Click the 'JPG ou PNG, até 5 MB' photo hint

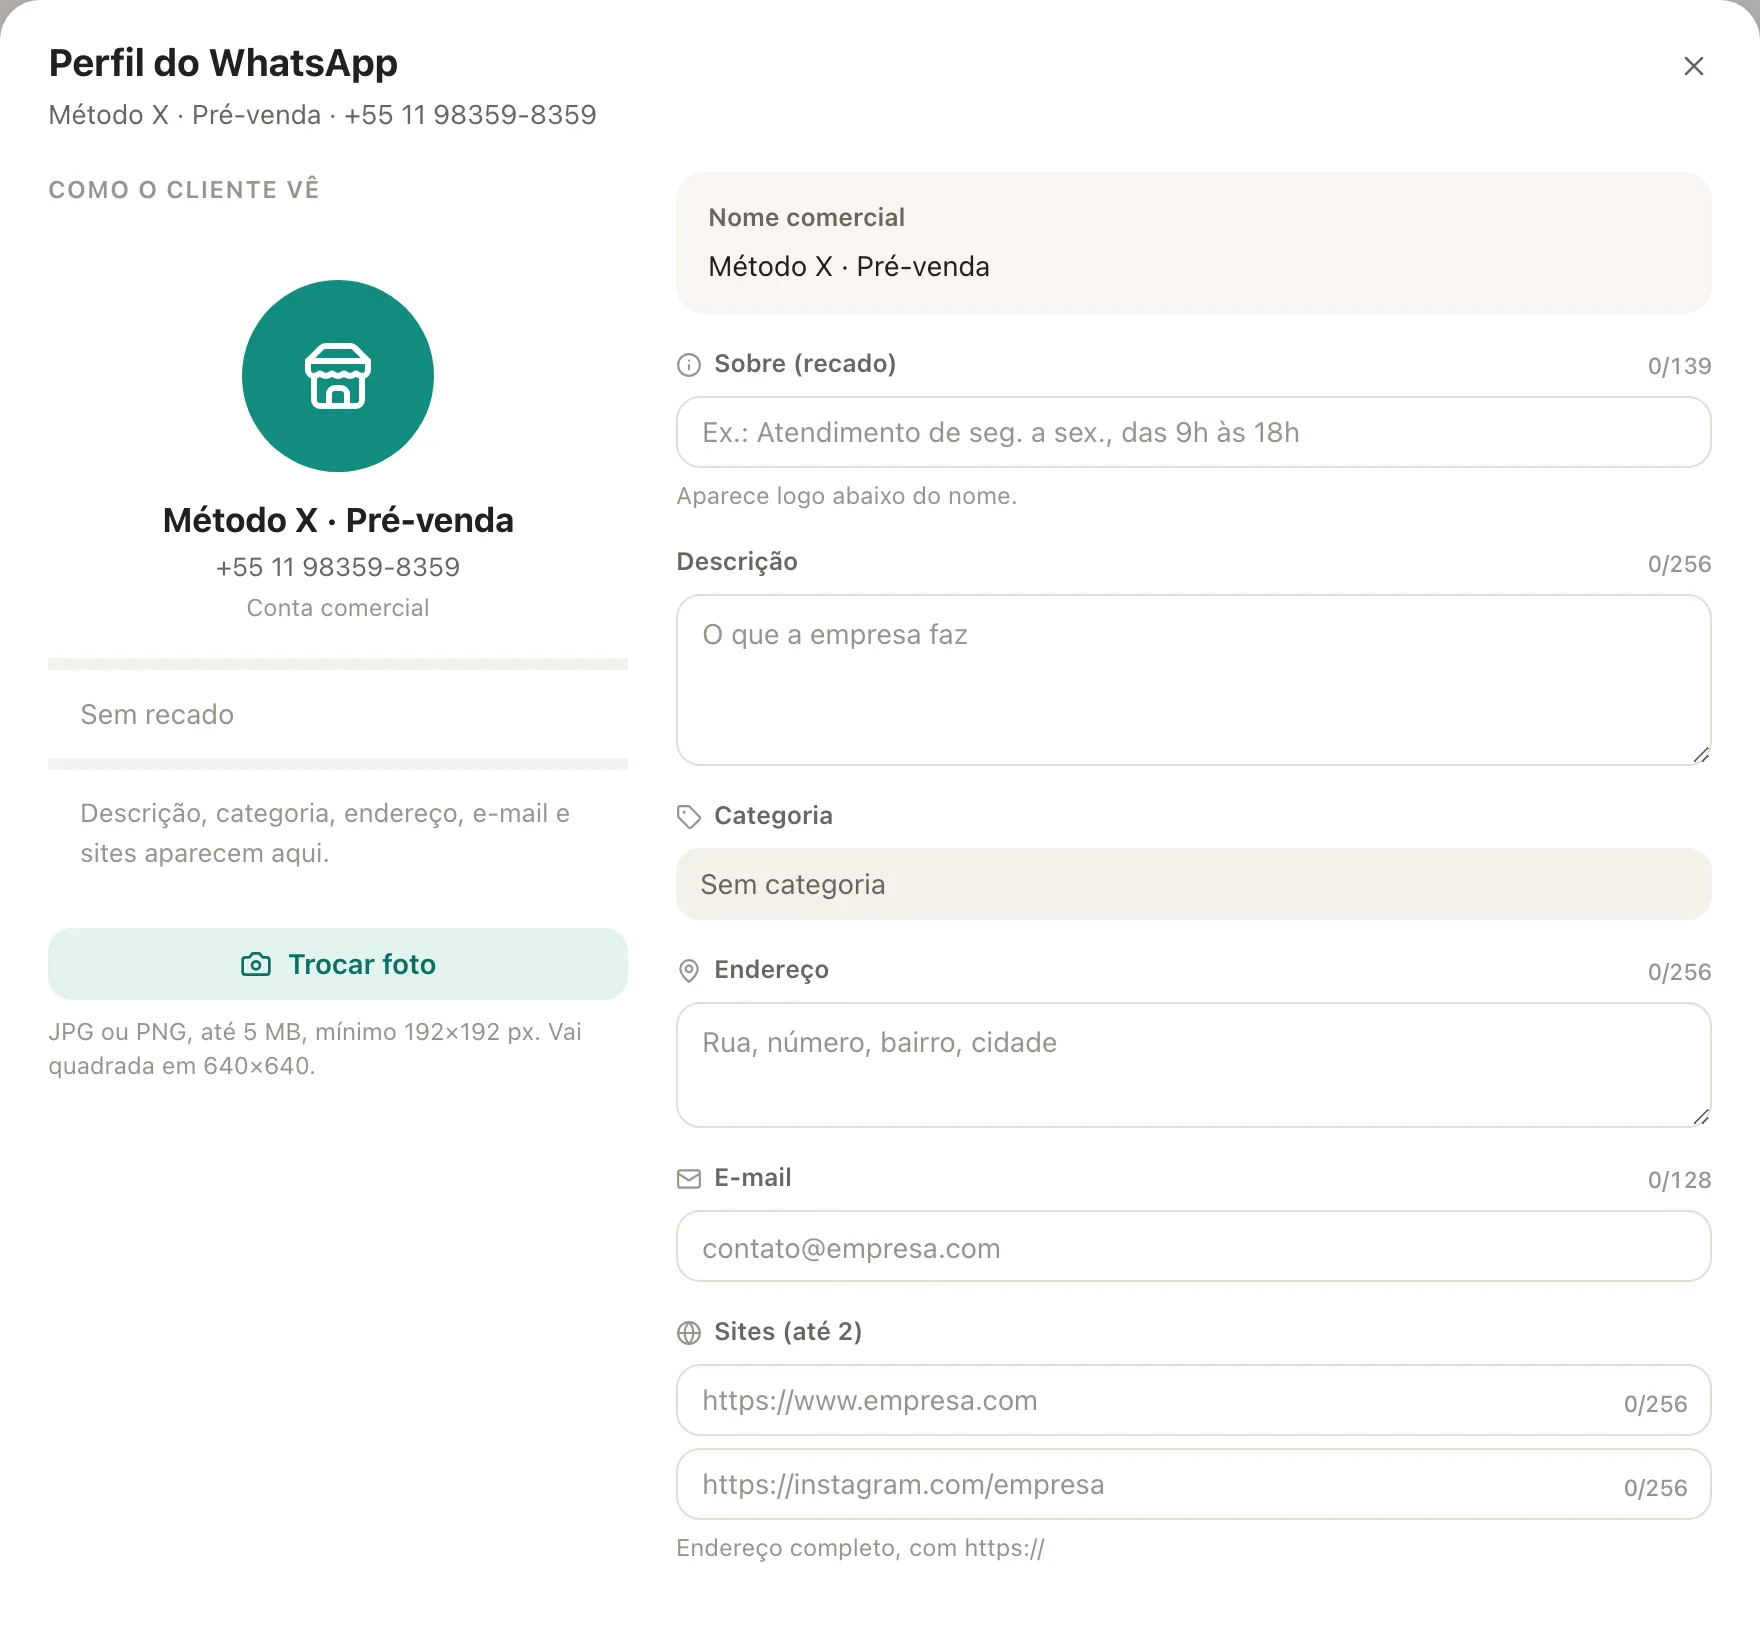(x=315, y=1049)
